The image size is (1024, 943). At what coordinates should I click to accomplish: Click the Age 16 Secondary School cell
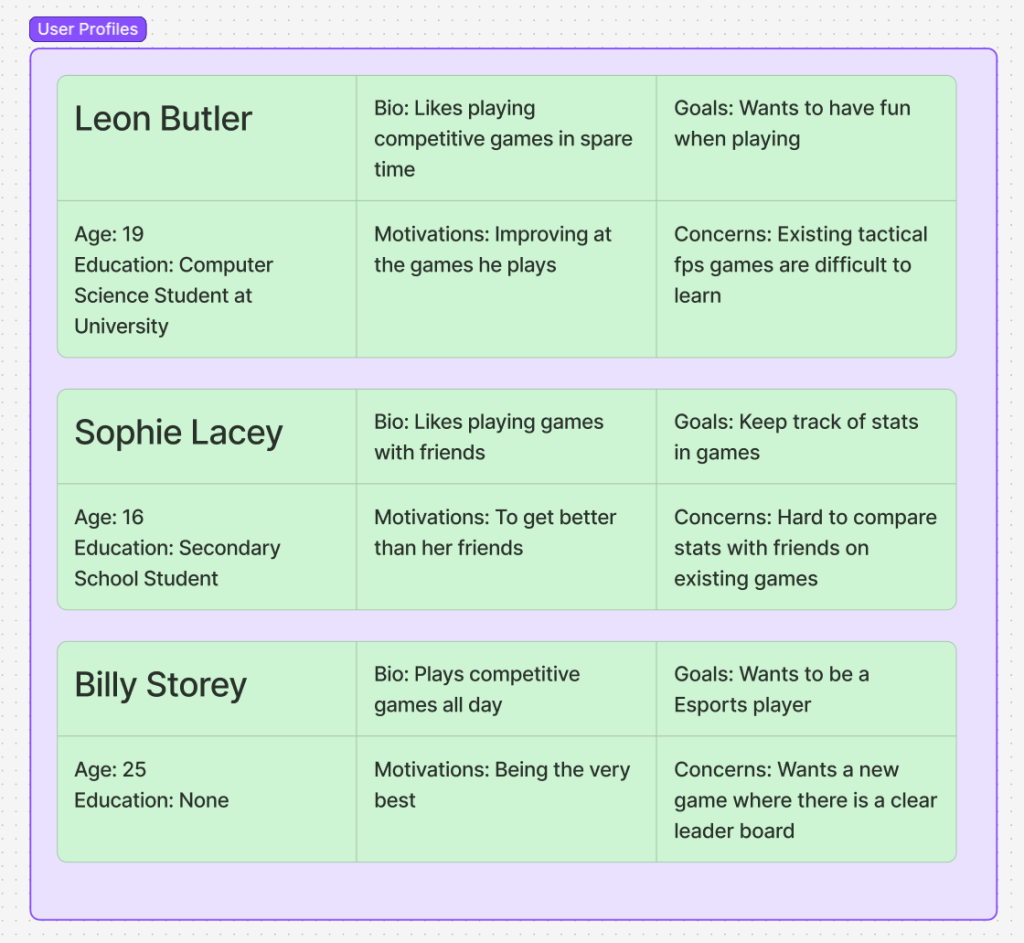pyautogui.click(x=206, y=547)
